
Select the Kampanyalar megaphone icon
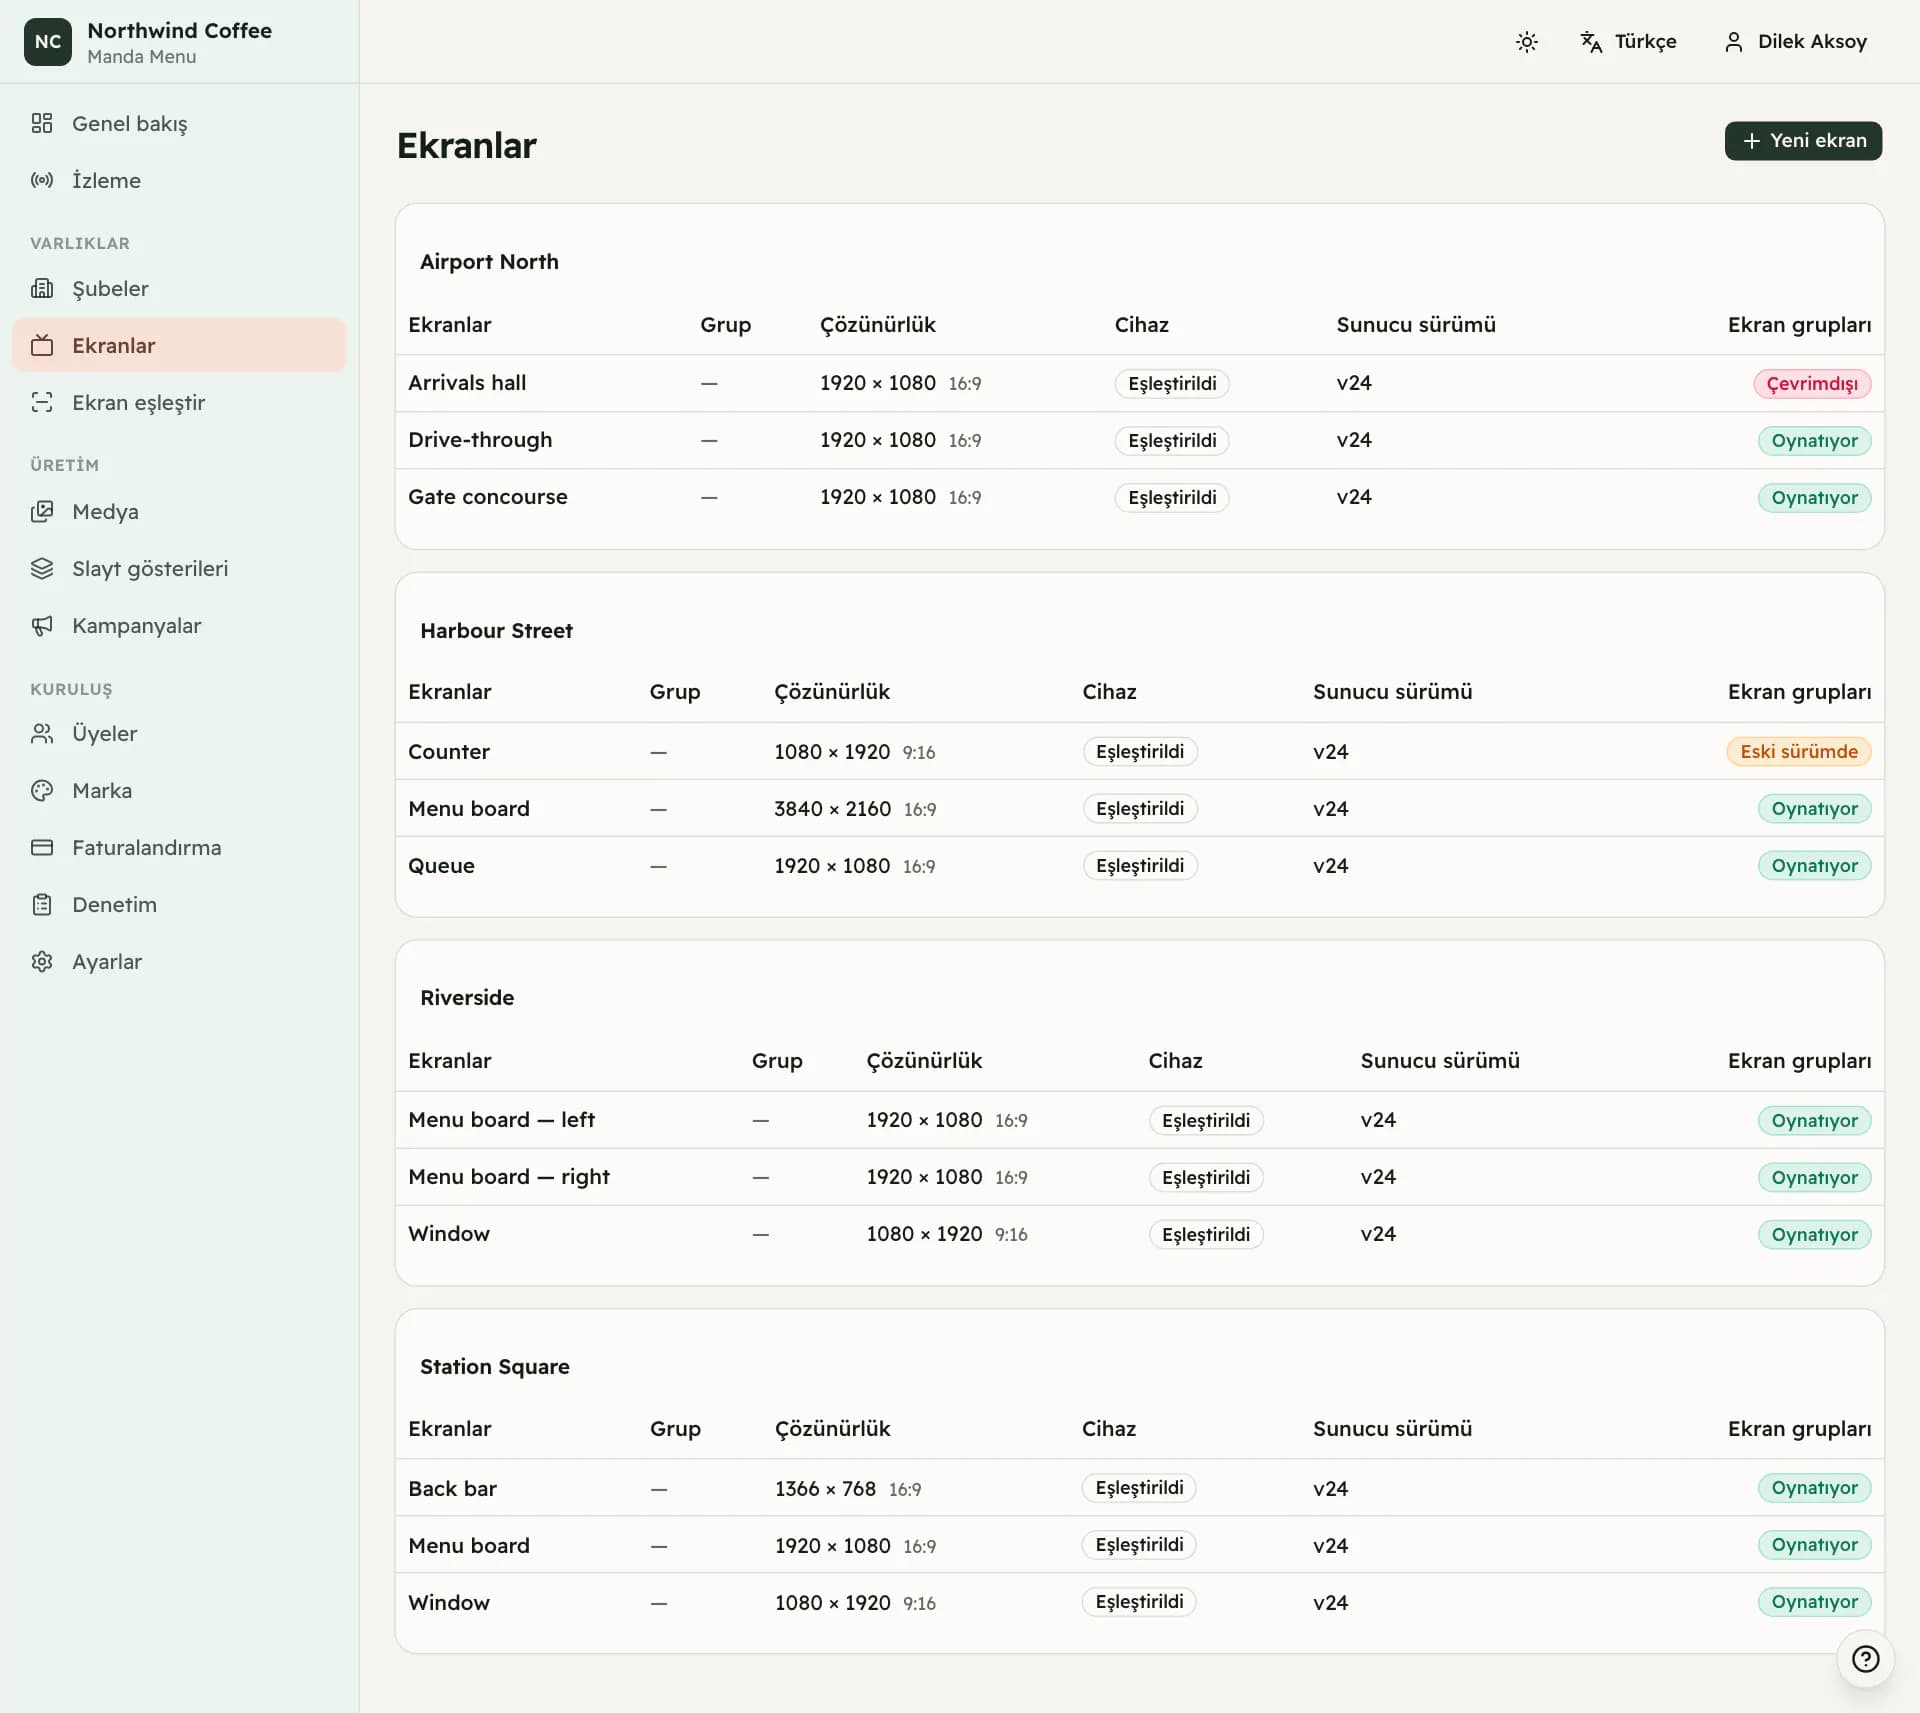click(42, 625)
